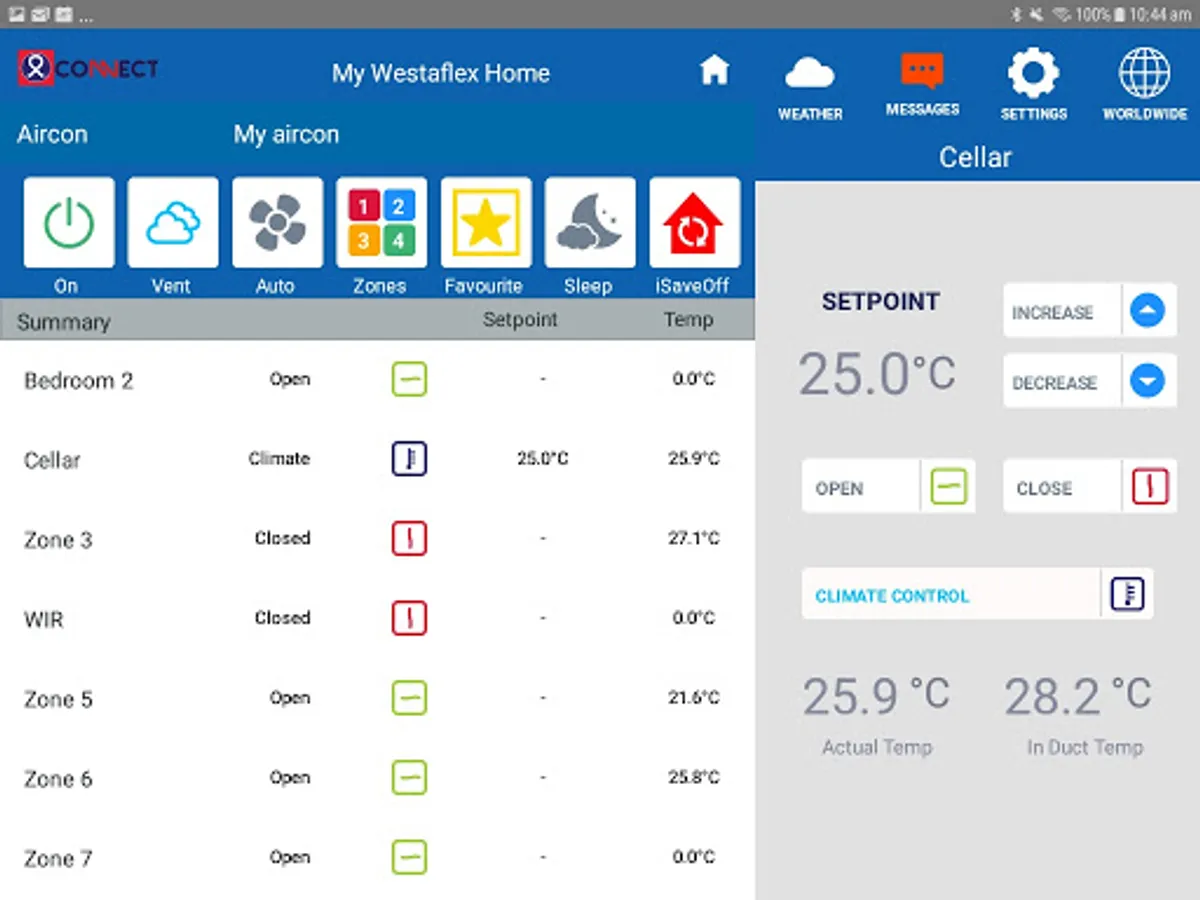Open the Zones tile
This screenshot has height=900, width=1200.
point(382,222)
